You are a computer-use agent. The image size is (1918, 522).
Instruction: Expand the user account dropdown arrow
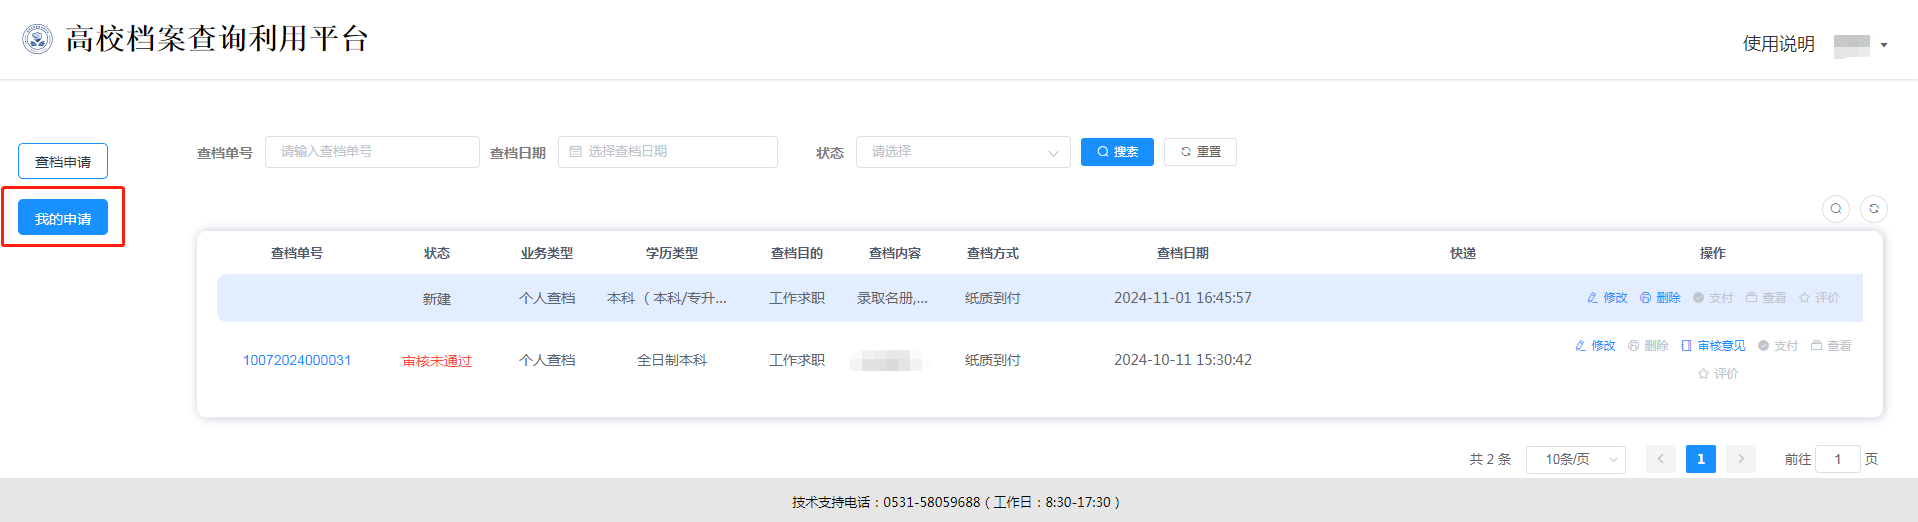[x=1884, y=45]
